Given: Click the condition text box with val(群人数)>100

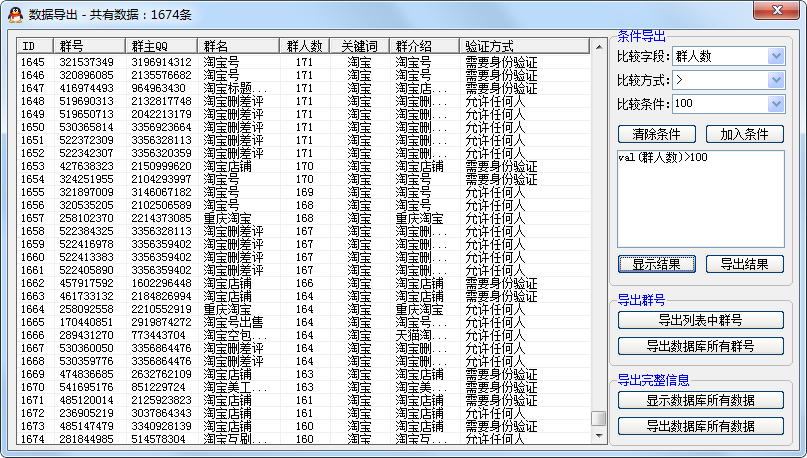Looking at the screenshot, I should coord(700,200).
